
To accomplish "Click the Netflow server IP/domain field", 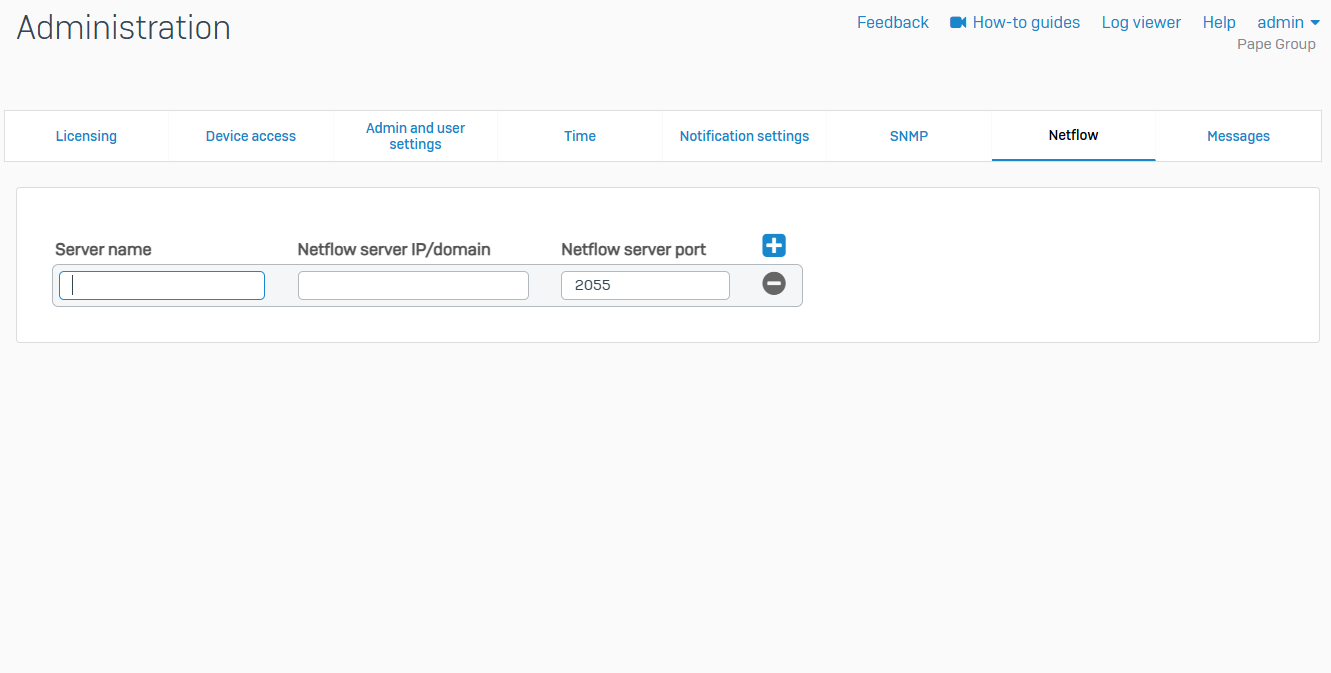I will 413,285.
